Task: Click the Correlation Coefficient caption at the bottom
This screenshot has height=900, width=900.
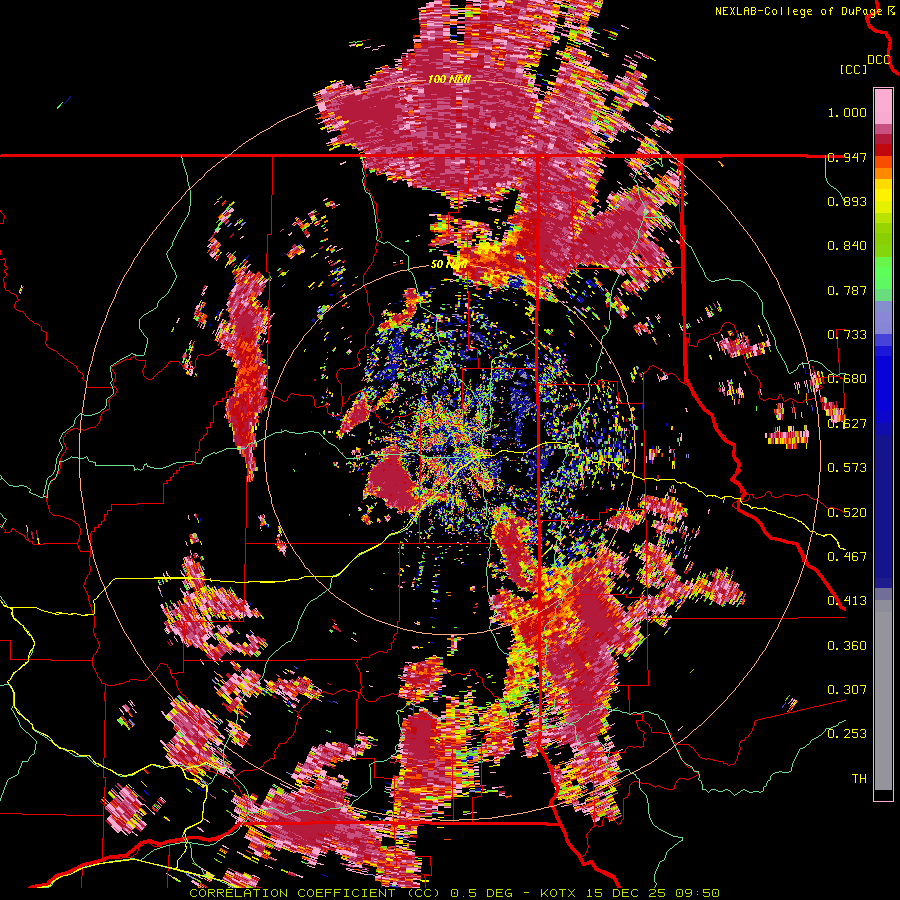Action: click(x=454, y=893)
